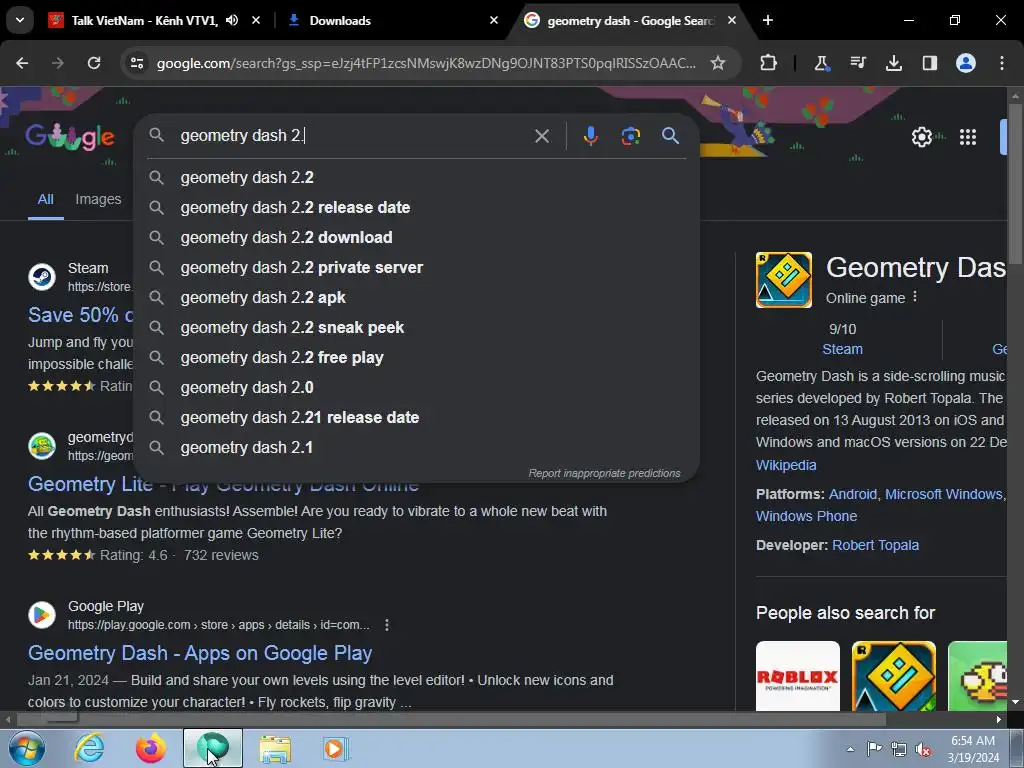The image size is (1024, 768).
Task: Bookmark this page with the star icon
Action: click(718, 63)
